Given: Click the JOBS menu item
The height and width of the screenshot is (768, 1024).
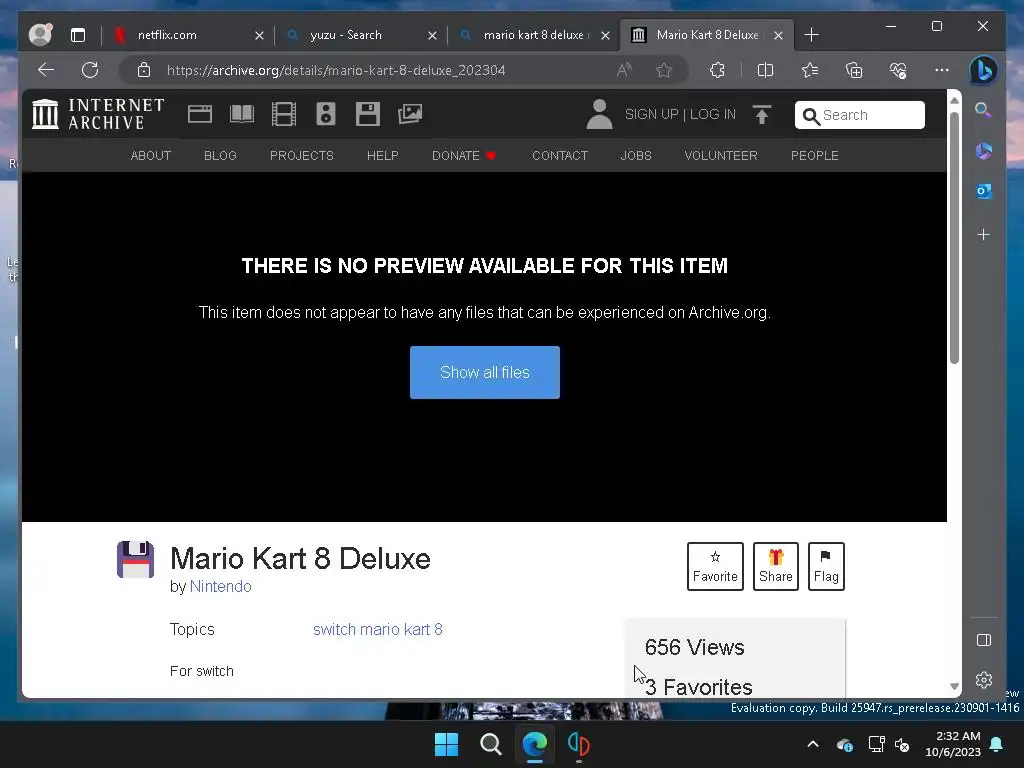Looking at the screenshot, I should pos(636,155).
